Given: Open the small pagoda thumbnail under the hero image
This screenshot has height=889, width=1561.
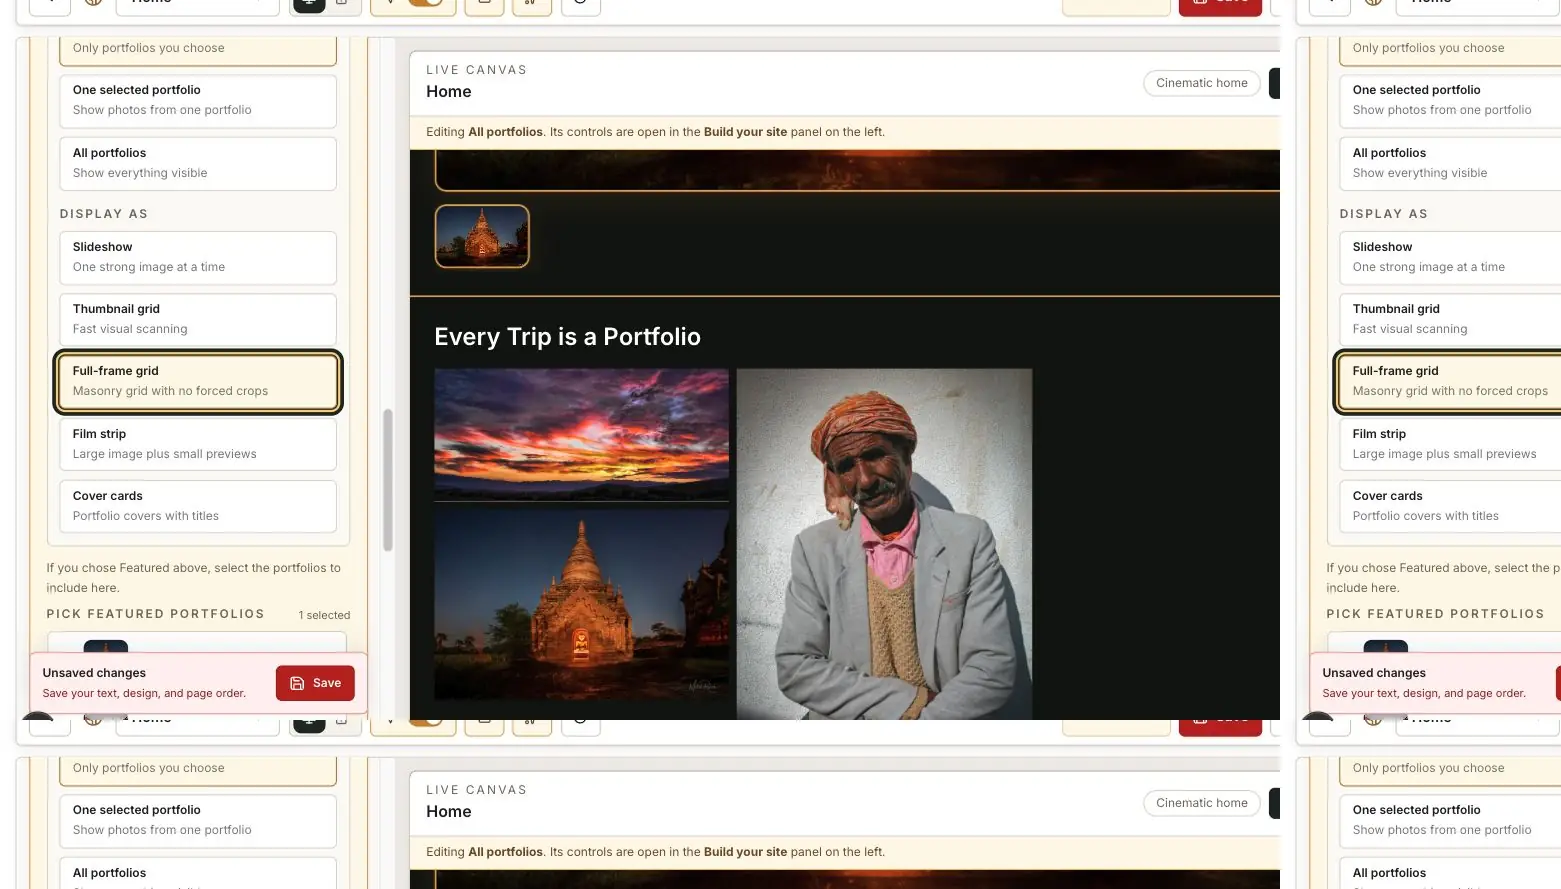Looking at the screenshot, I should (x=482, y=236).
